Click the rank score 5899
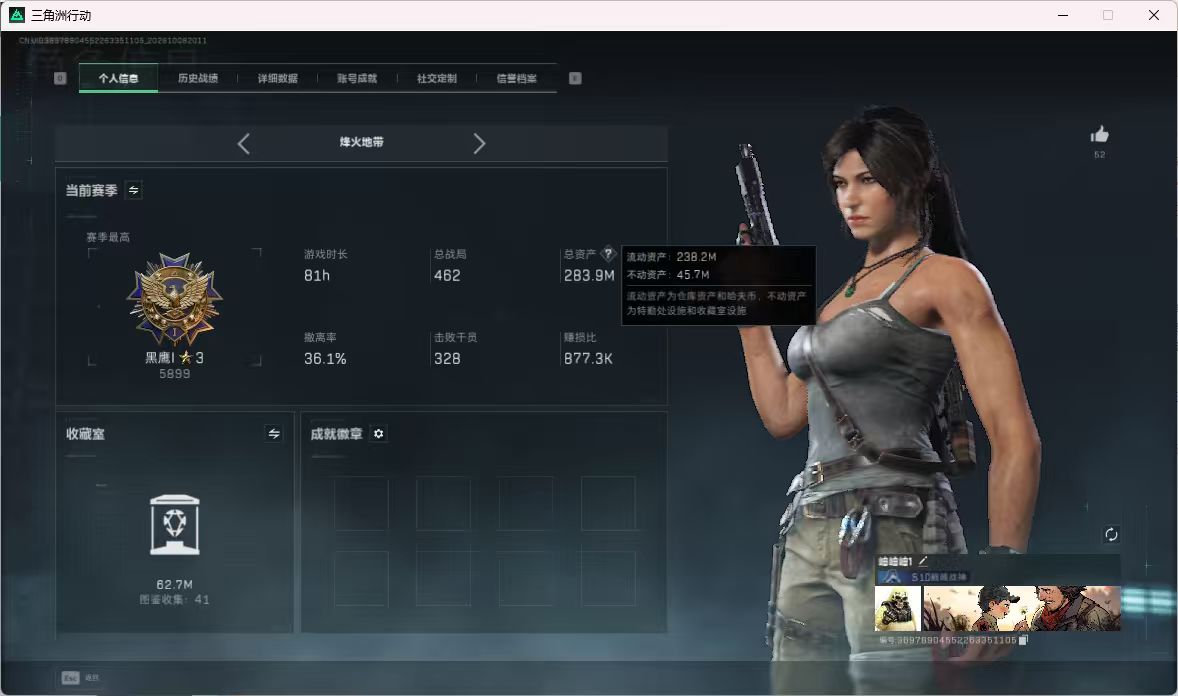 tap(174, 374)
